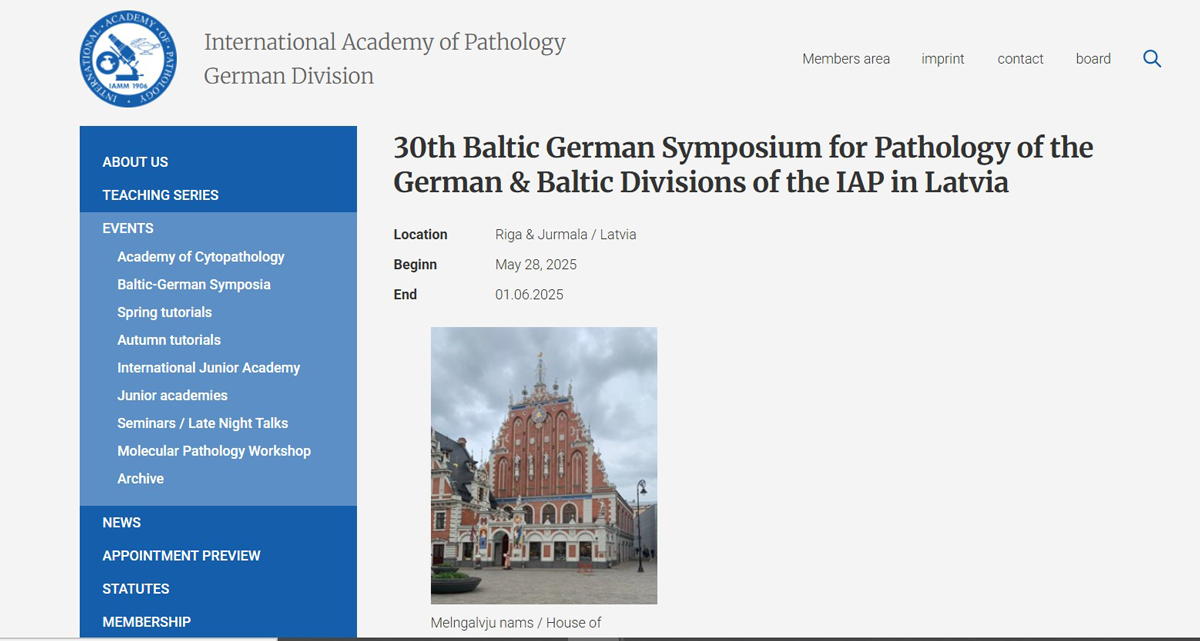Image resolution: width=1200 pixels, height=641 pixels.
Task: Open the Spring tutorials page
Action: [x=164, y=312]
